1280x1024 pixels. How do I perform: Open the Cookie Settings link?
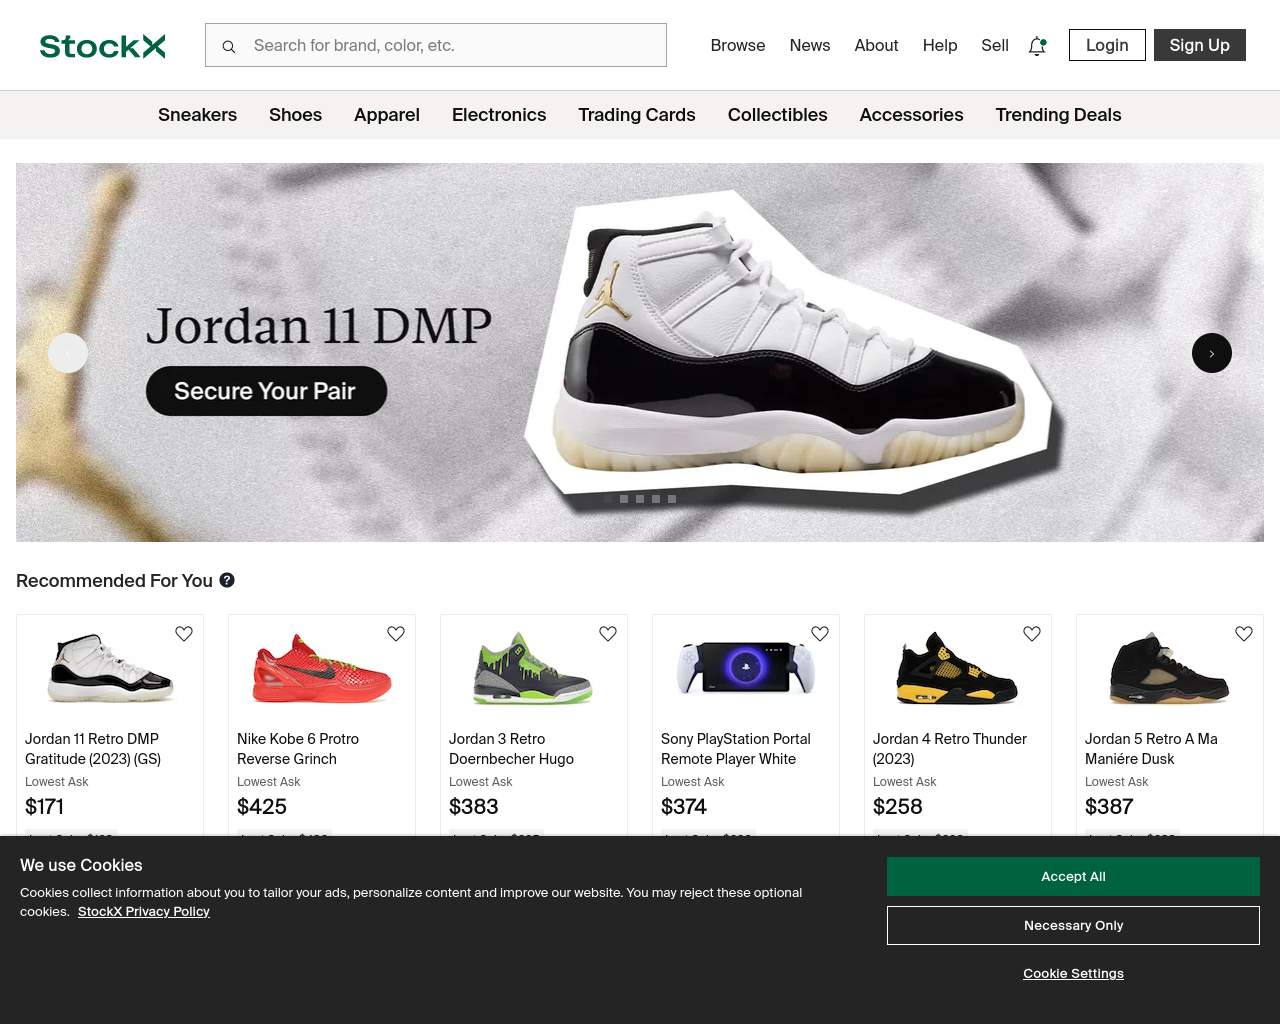pyautogui.click(x=1073, y=973)
